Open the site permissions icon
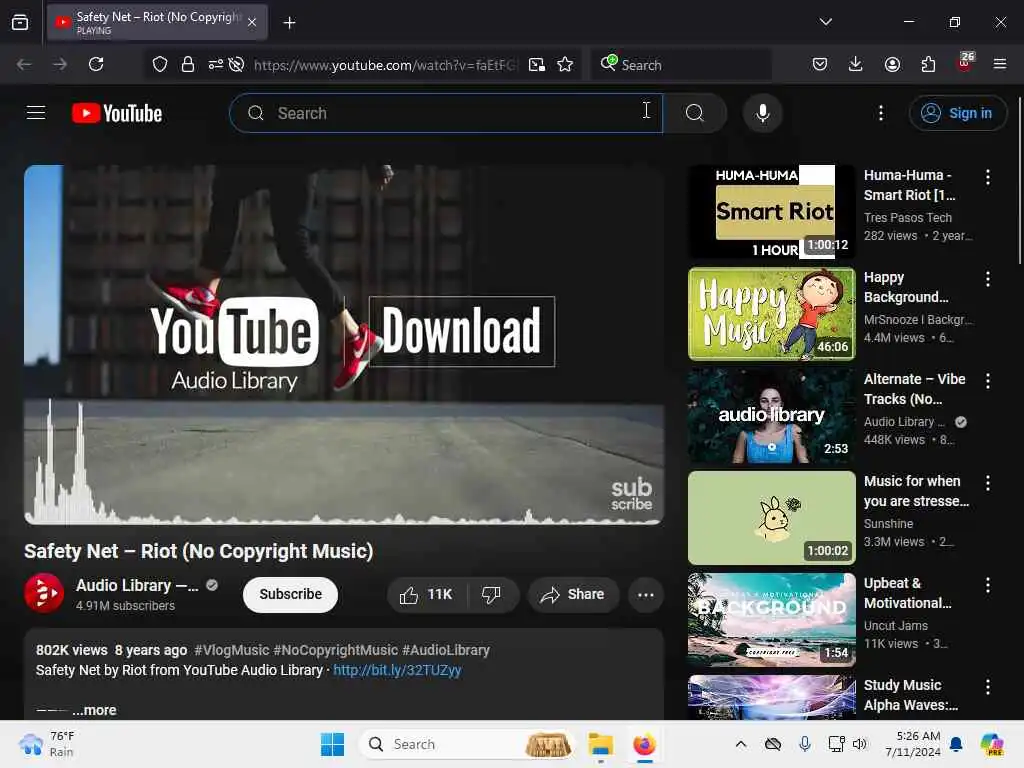1024x768 pixels. tap(216, 64)
